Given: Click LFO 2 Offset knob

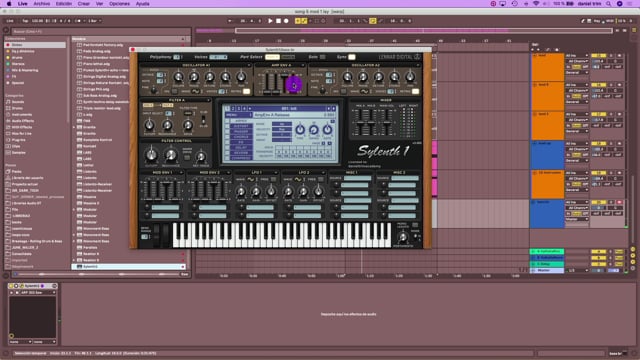Looking at the screenshot, I should pyautogui.click(x=318, y=191).
